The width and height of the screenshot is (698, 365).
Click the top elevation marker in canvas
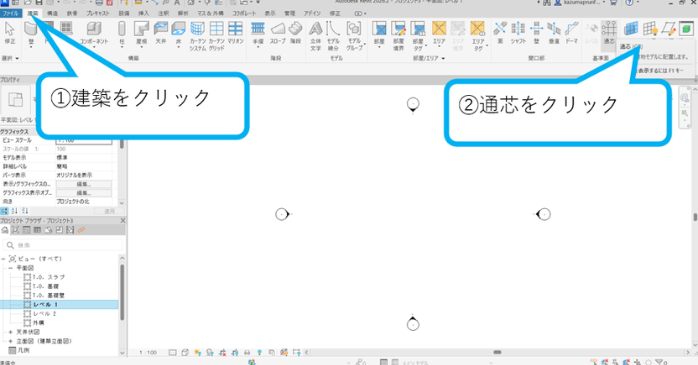tap(413, 105)
